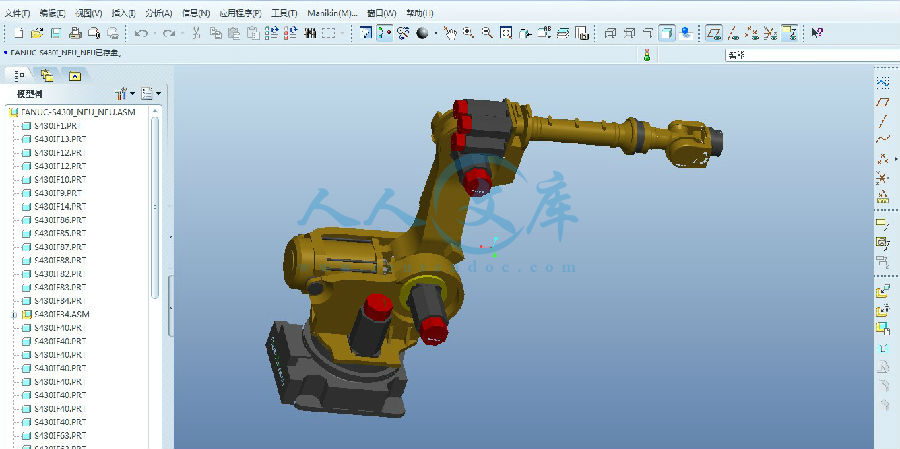This screenshot has height=449, width=900.
Task: Switch to the folder browser tab
Action: [47, 75]
